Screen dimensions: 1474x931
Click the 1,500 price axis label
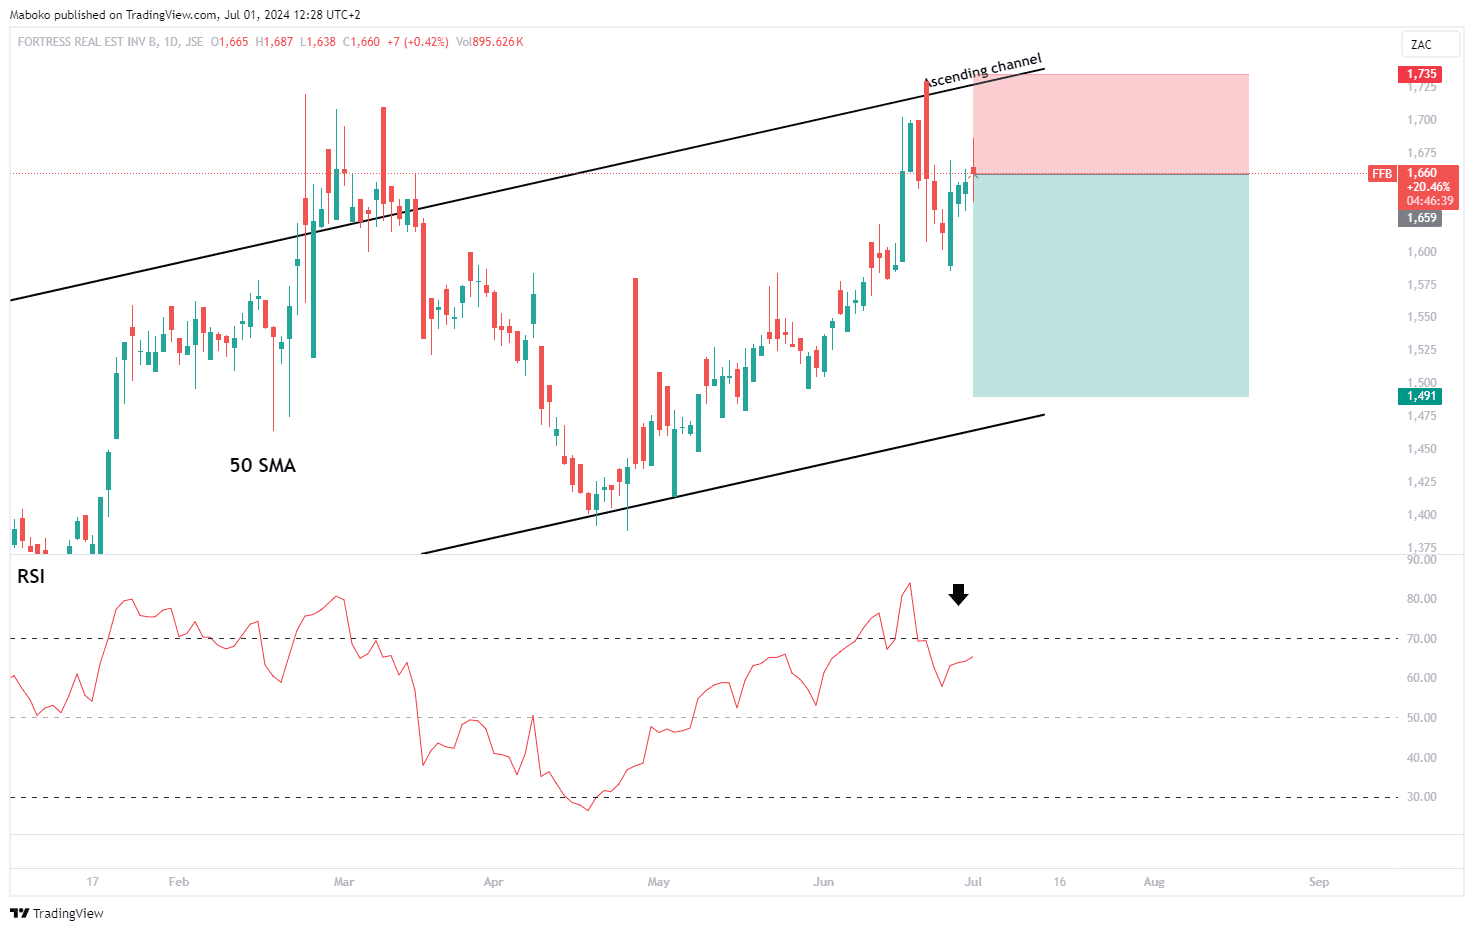pyautogui.click(x=1422, y=383)
